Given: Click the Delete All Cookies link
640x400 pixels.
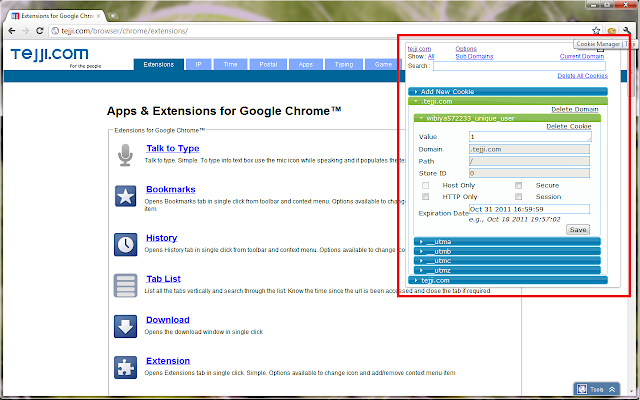Looking at the screenshot, I should coord(582,76).
